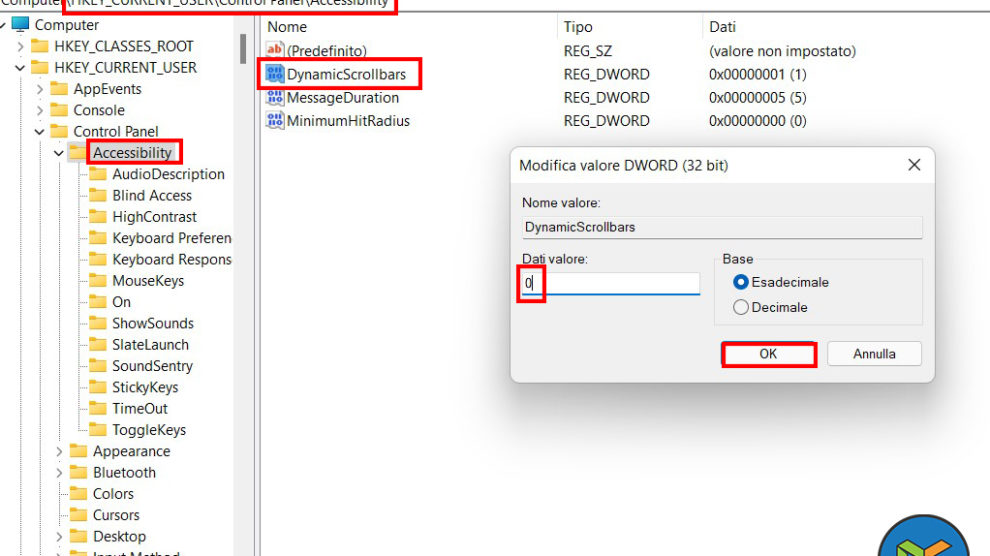Select the Accessibility key in the tree
The image size is (990, 556).
(132, 153)
